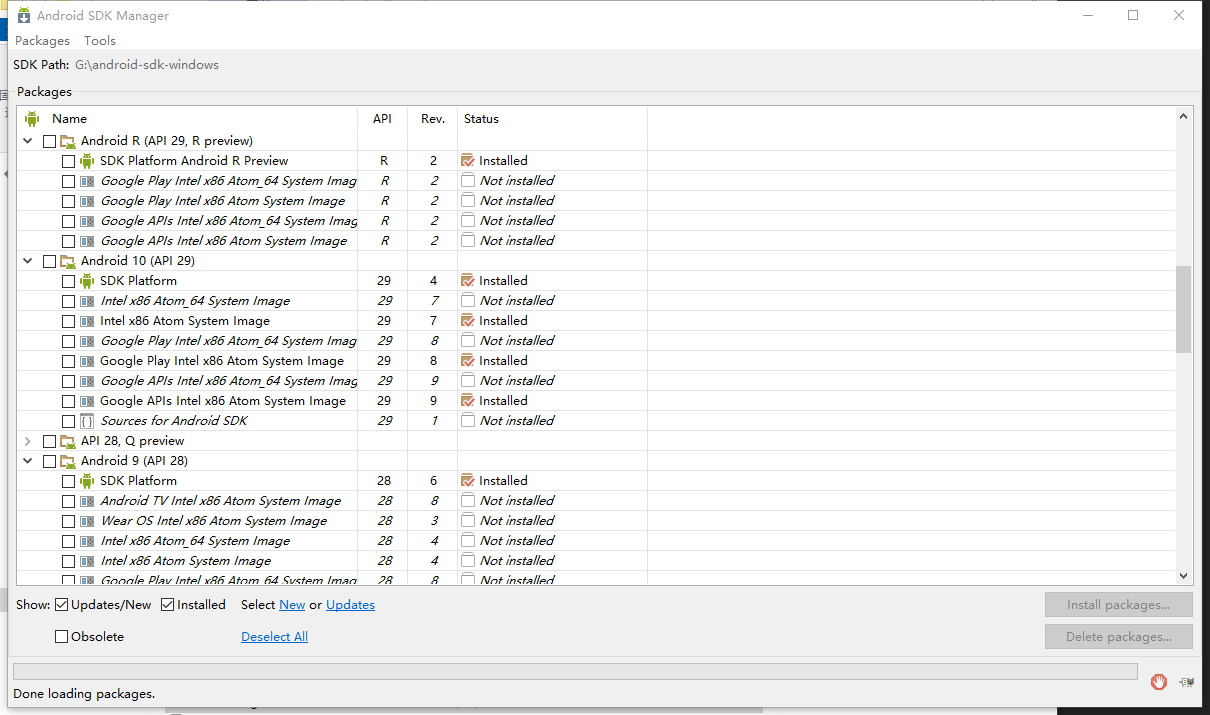Select the Google APIs Intel x86 Atom System Image 29 row

click(x=597, y=401)
